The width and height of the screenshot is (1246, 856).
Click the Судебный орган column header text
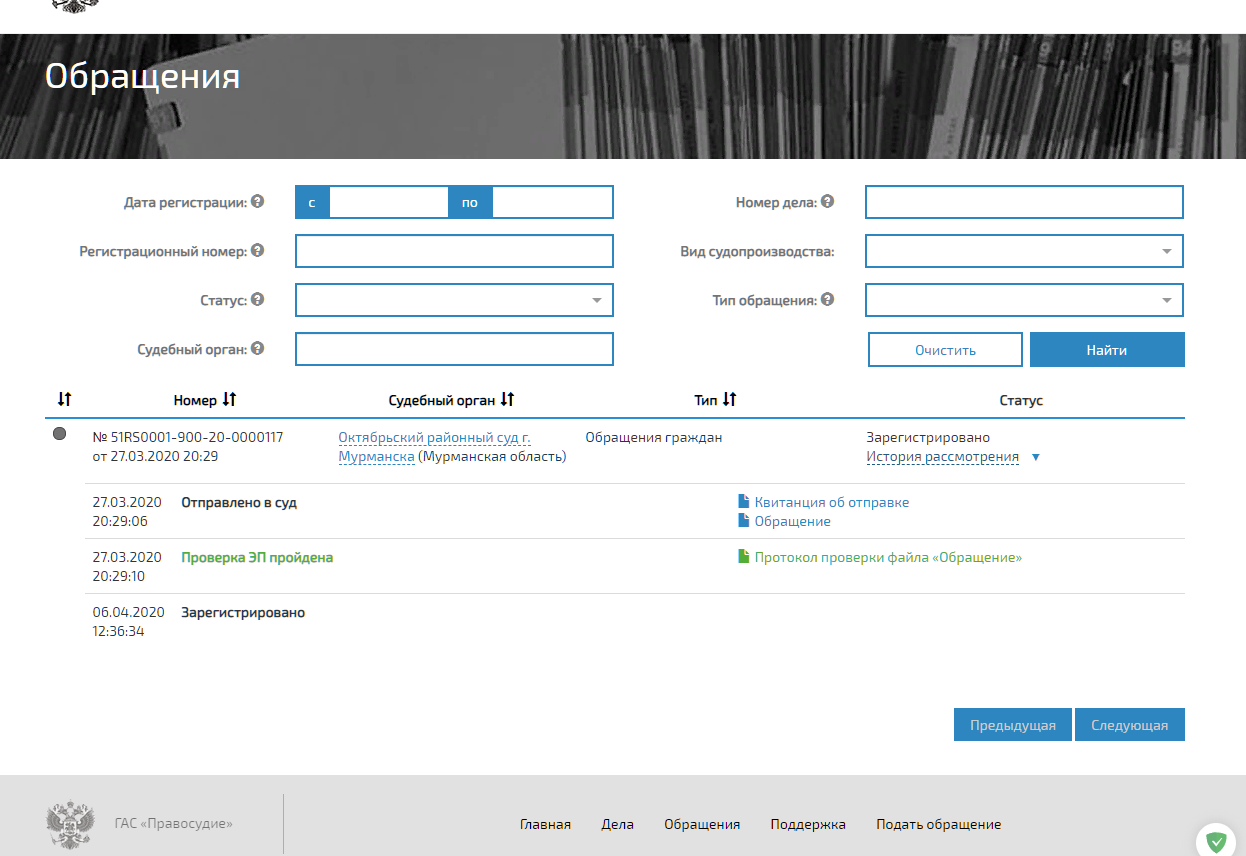pyautogui.click(x=442, y=400)
